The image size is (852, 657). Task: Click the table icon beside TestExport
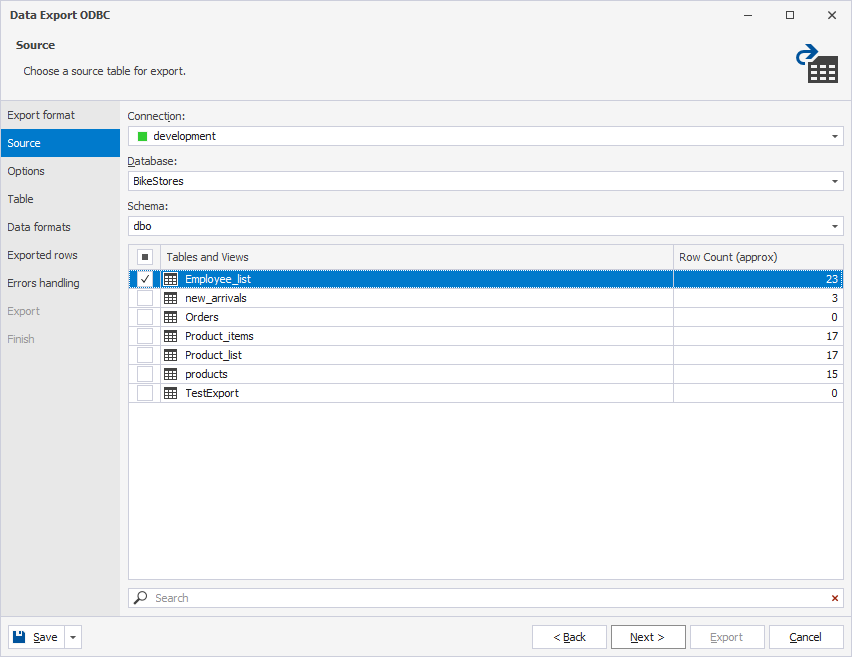[x=171, y=393]
